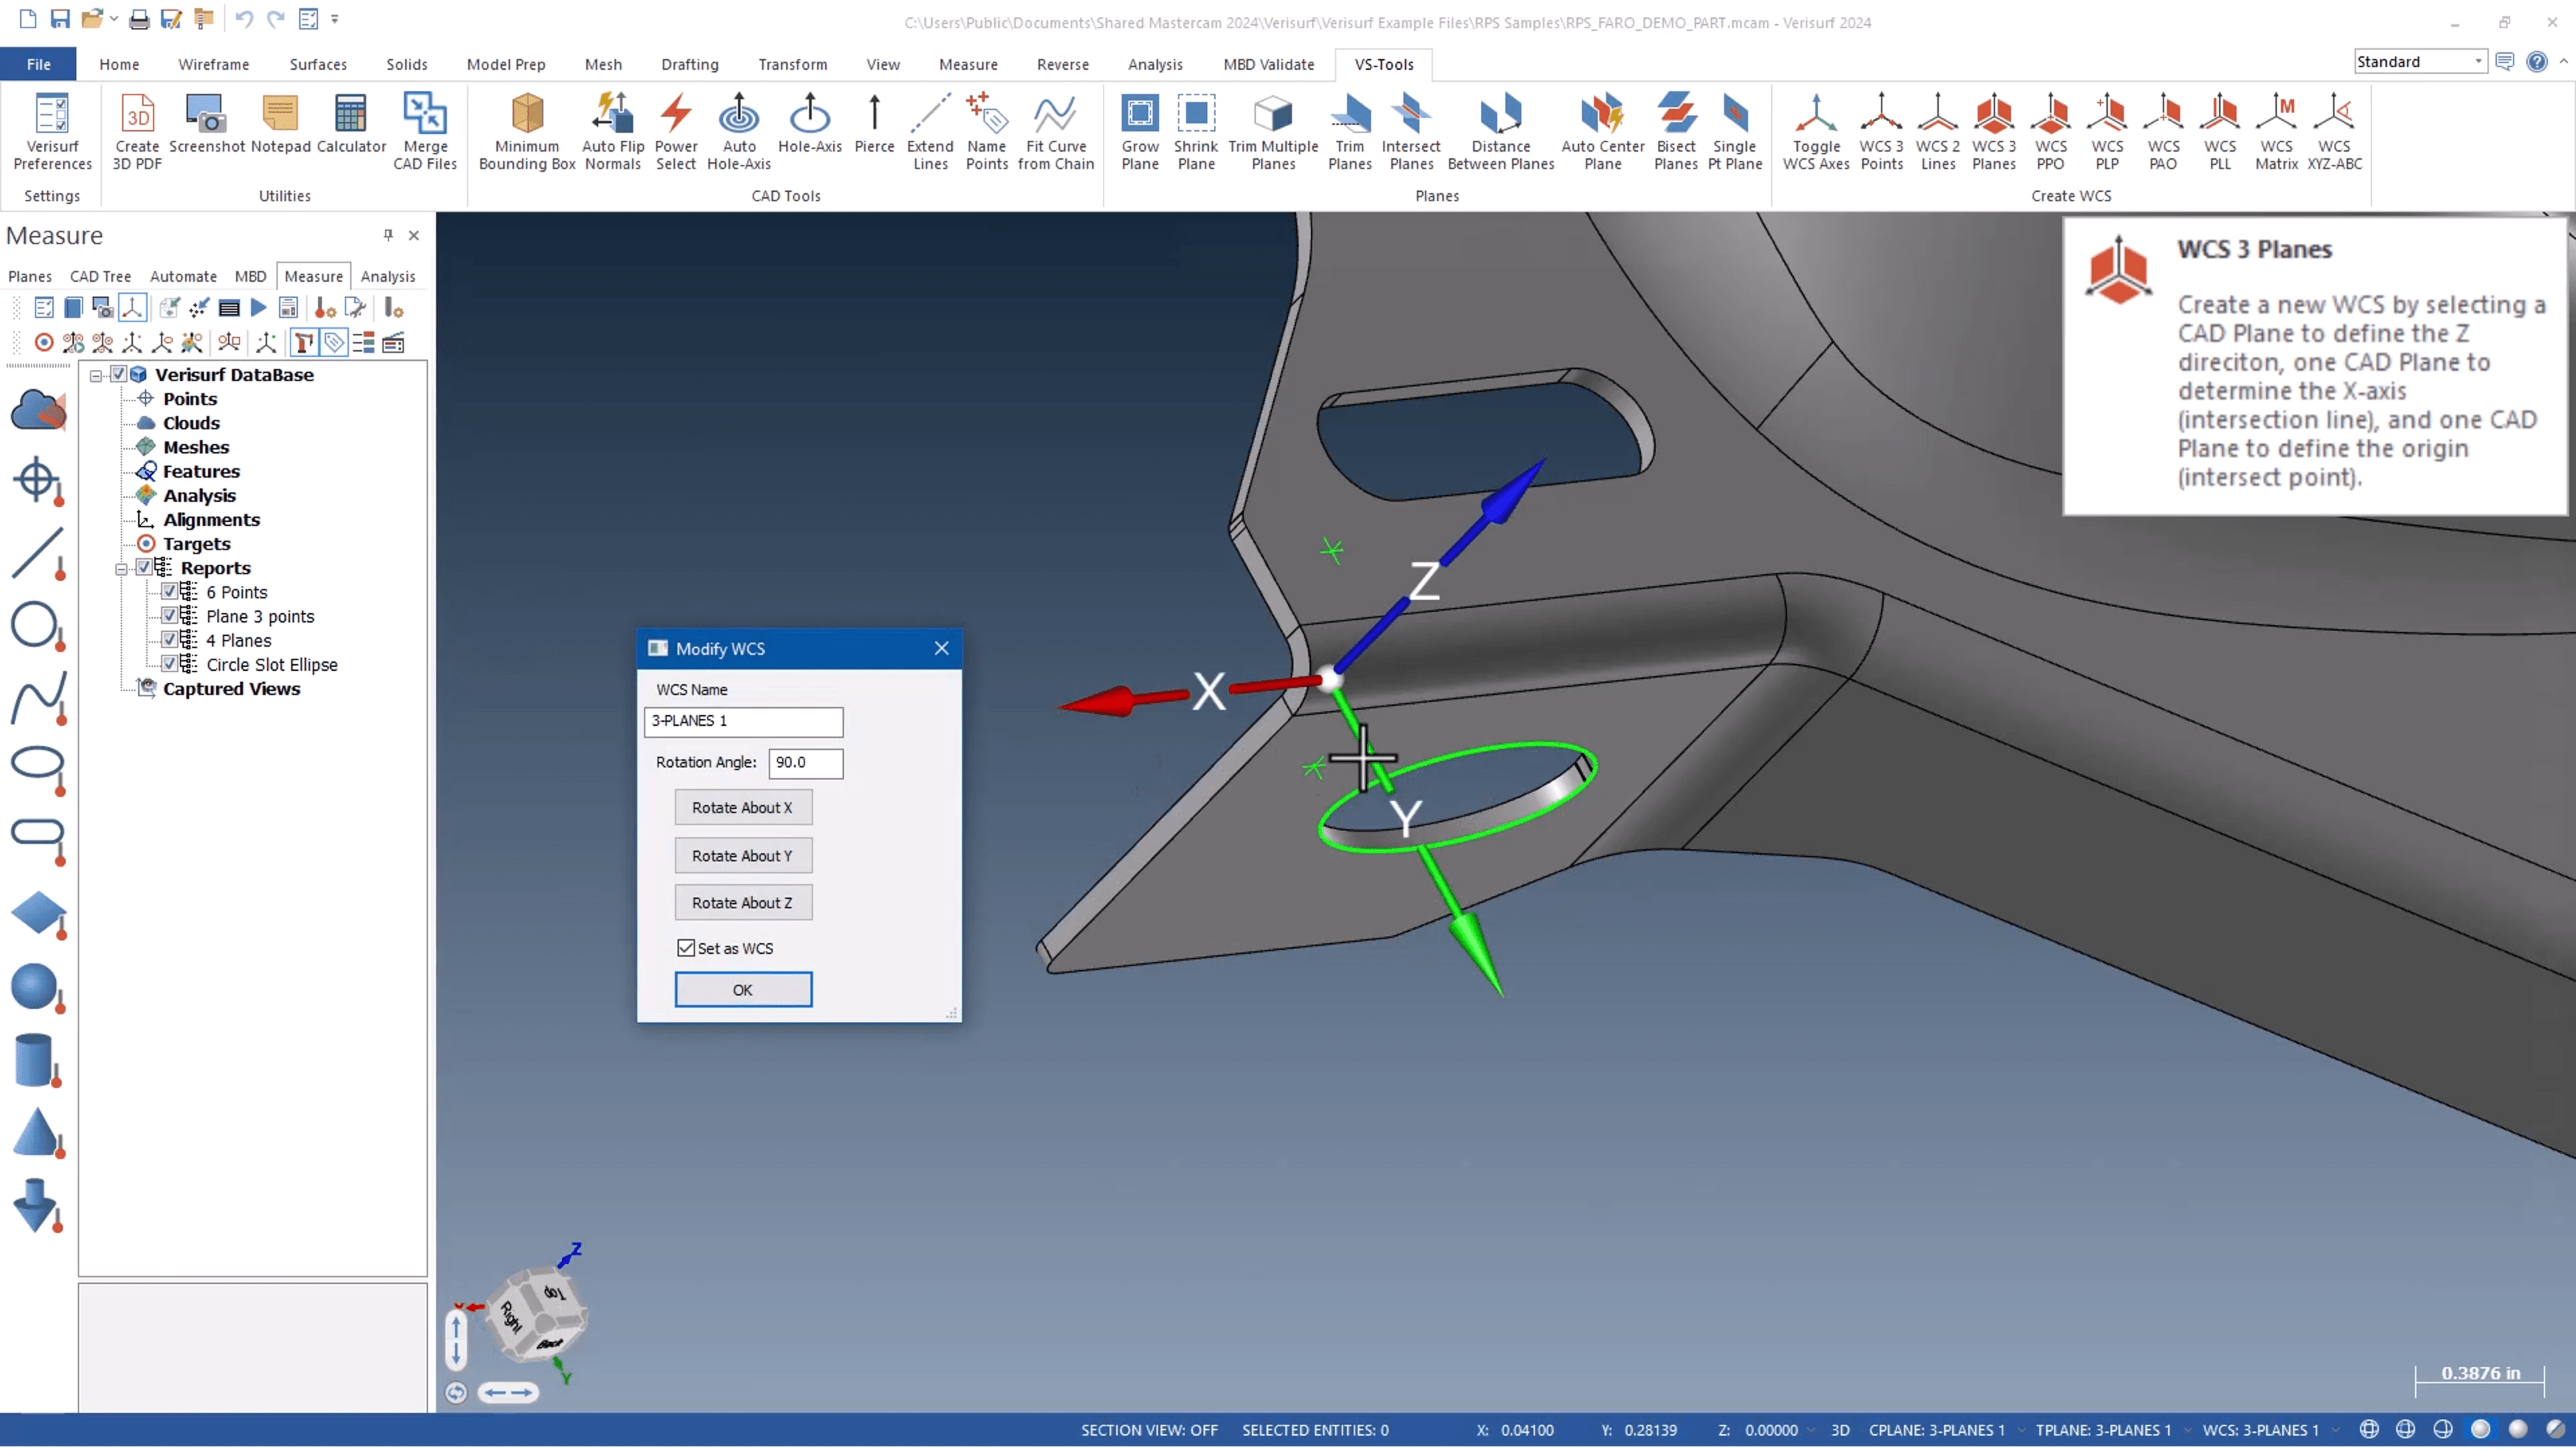Click the WCS XYZ-ABC tool

pyautogui.click(x=2334, y=132)
